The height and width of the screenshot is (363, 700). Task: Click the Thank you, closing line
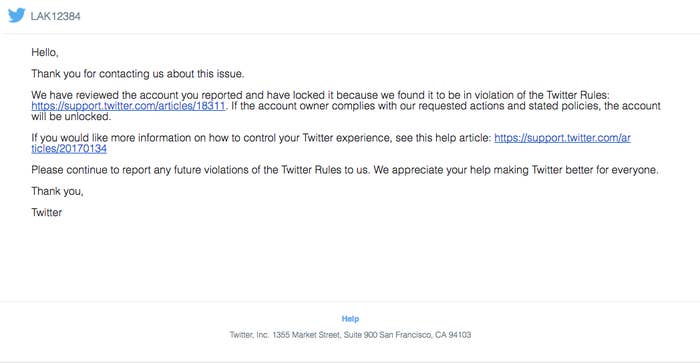[x=57, y=192]
